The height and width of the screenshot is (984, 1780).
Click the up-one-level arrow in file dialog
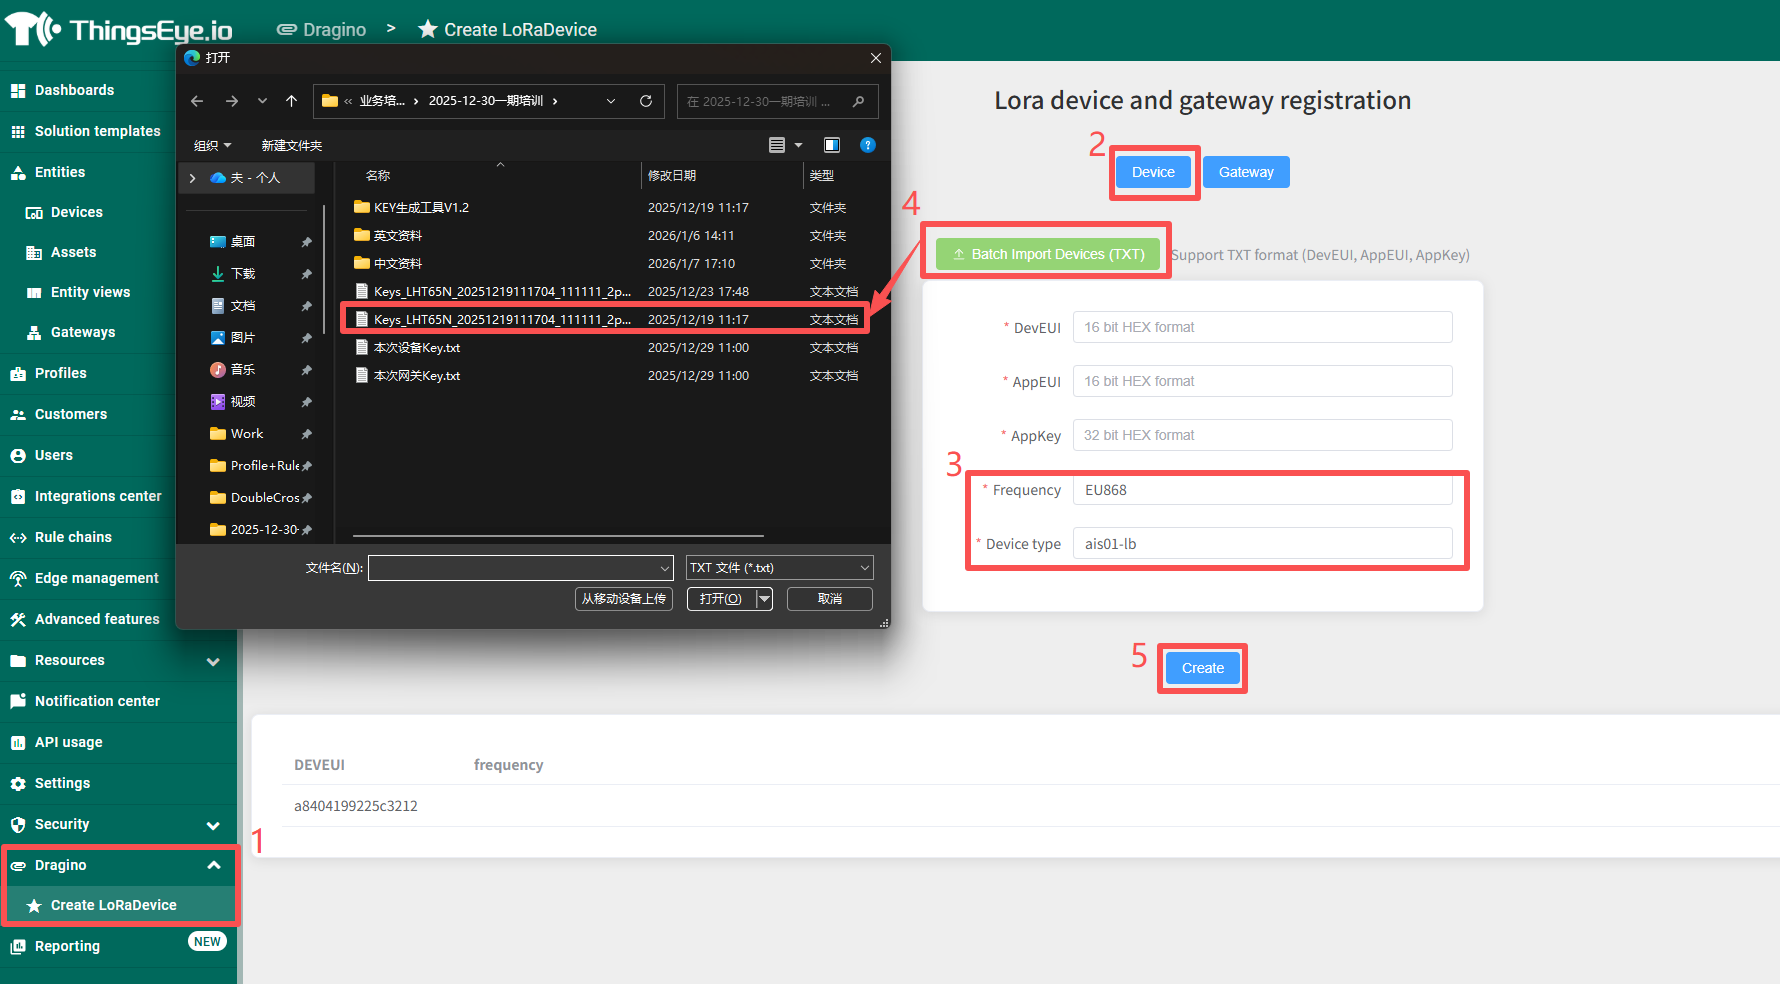tap(291, 101)
